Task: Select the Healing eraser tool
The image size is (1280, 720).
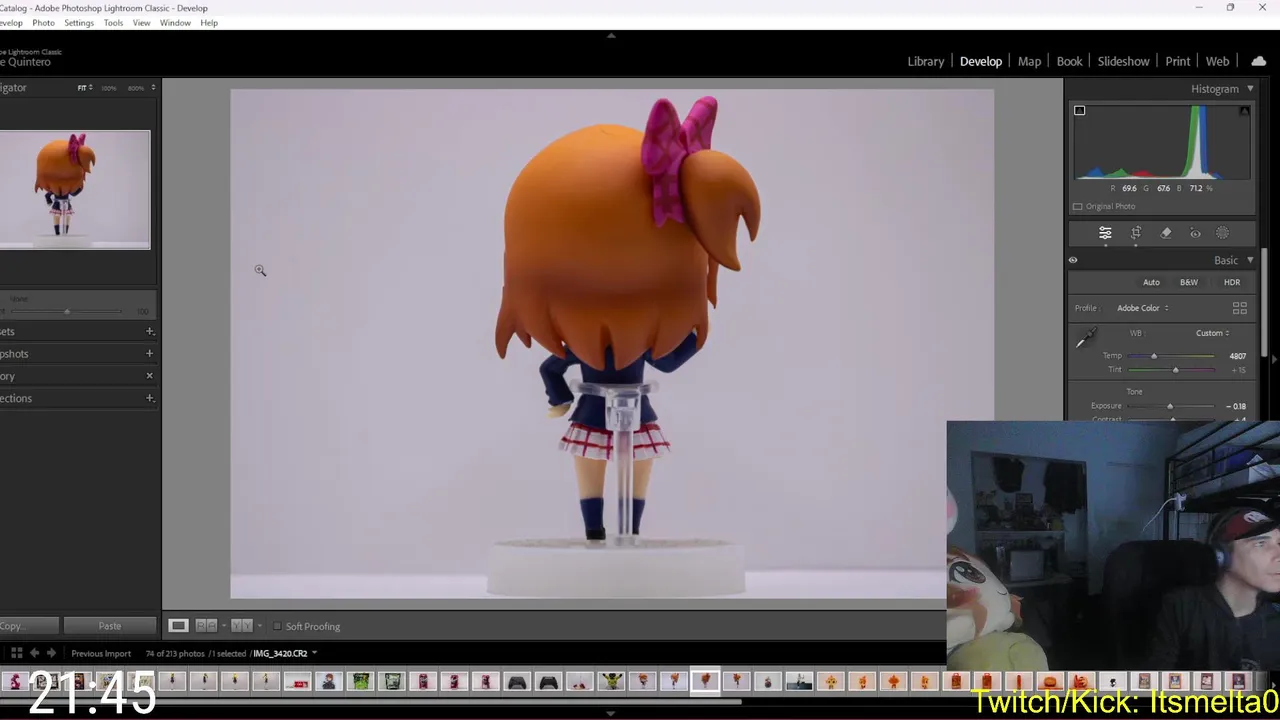Action: pos(1166,233)
